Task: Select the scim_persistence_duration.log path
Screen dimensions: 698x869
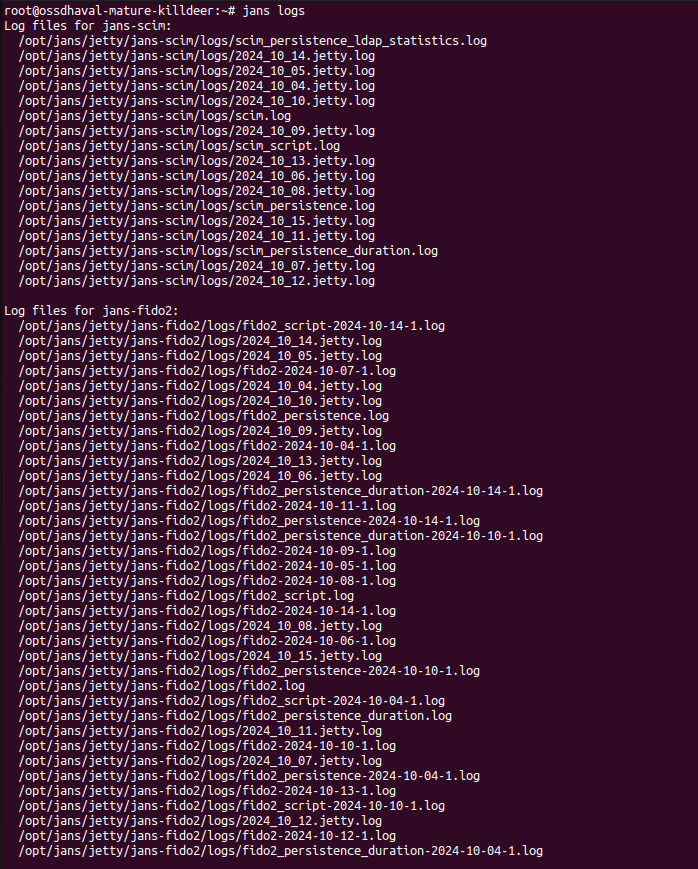Action: point(228,250)
